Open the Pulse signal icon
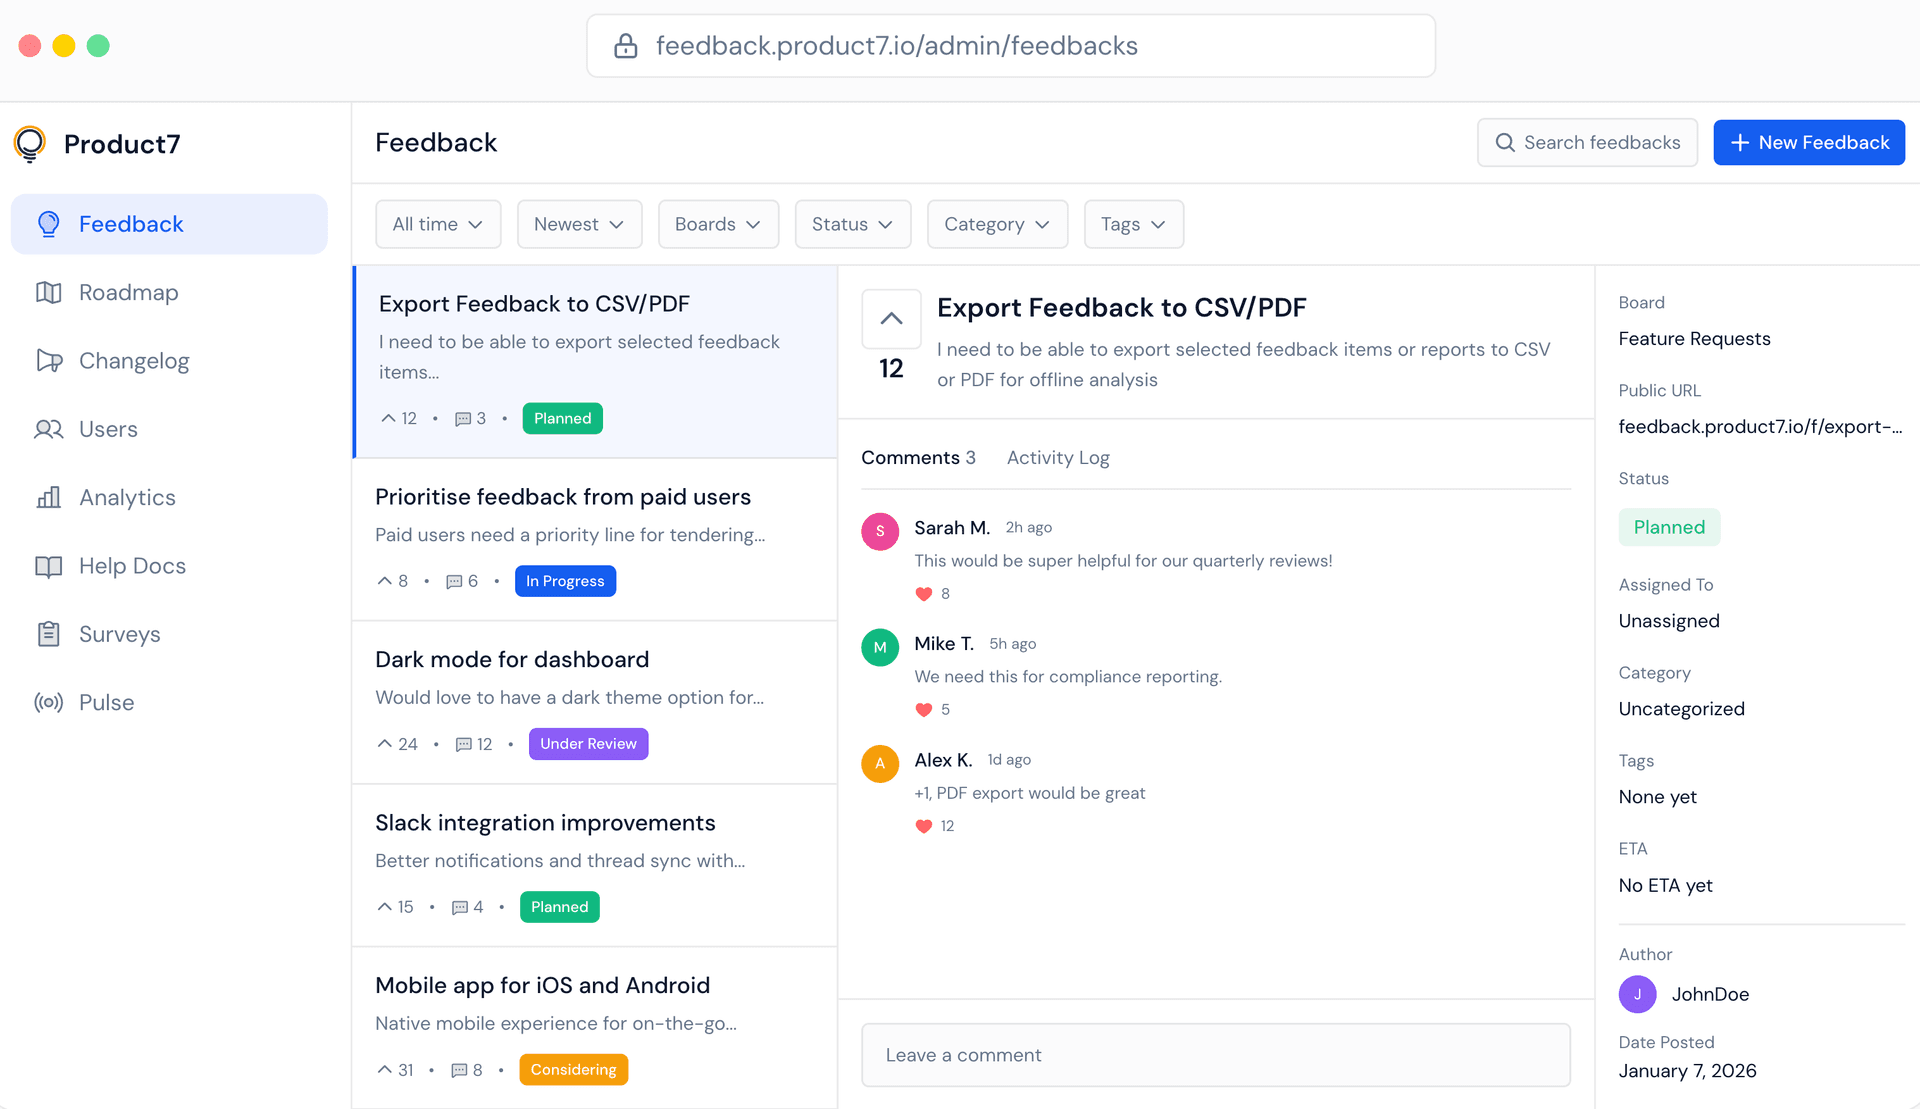 coord(48,701)
